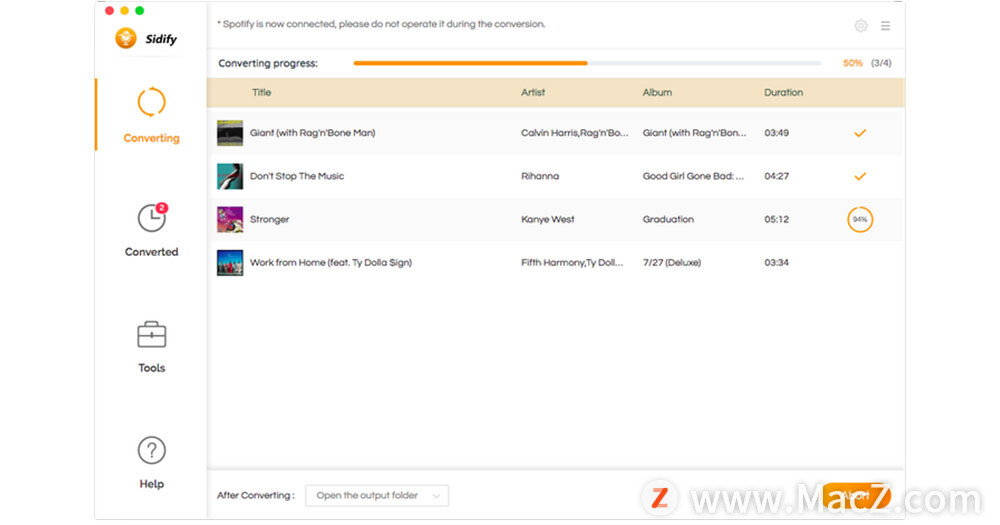Click artist Calvin Harris,Rag'n'Bo...
The width and height of the screenshot is (1000, 525).
[x=574, y=133]
